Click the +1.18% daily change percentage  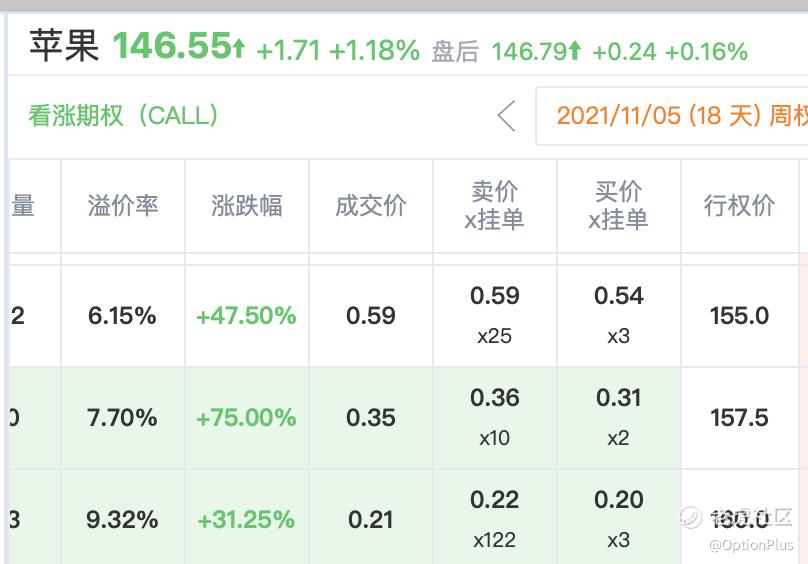[375, 51]
